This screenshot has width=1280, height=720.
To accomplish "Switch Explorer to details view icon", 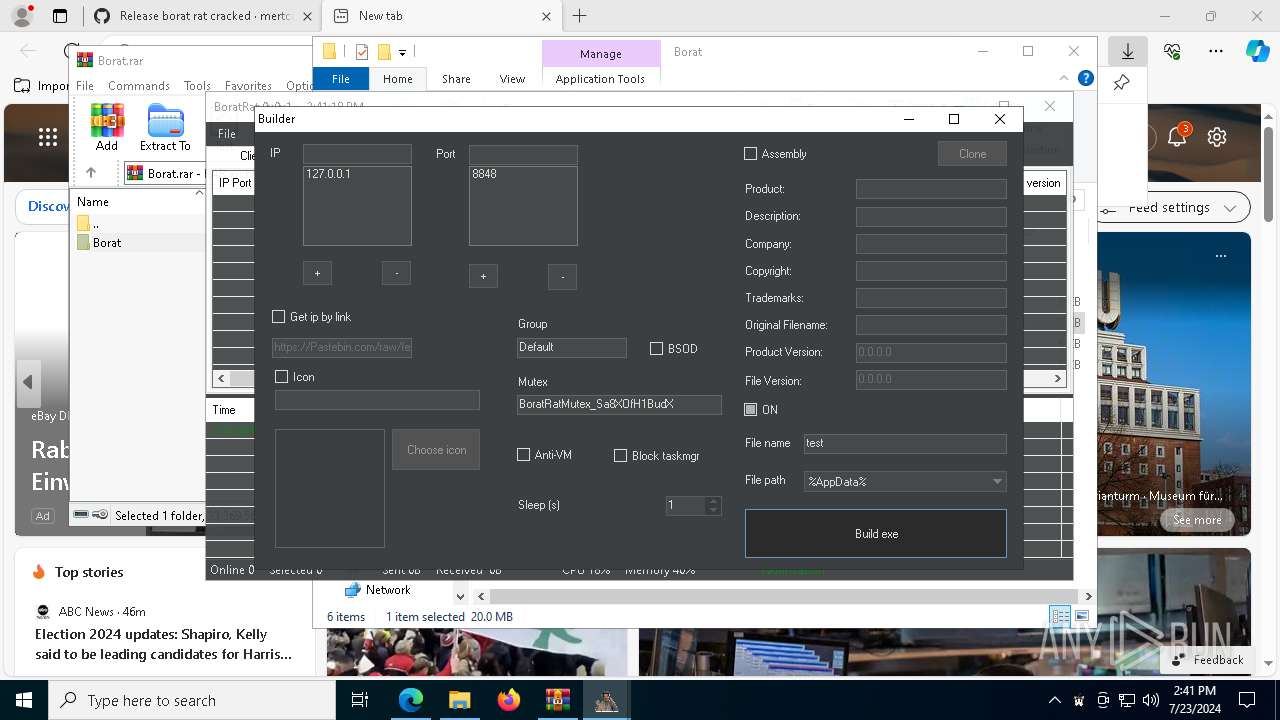I will tap(1060, 616).
